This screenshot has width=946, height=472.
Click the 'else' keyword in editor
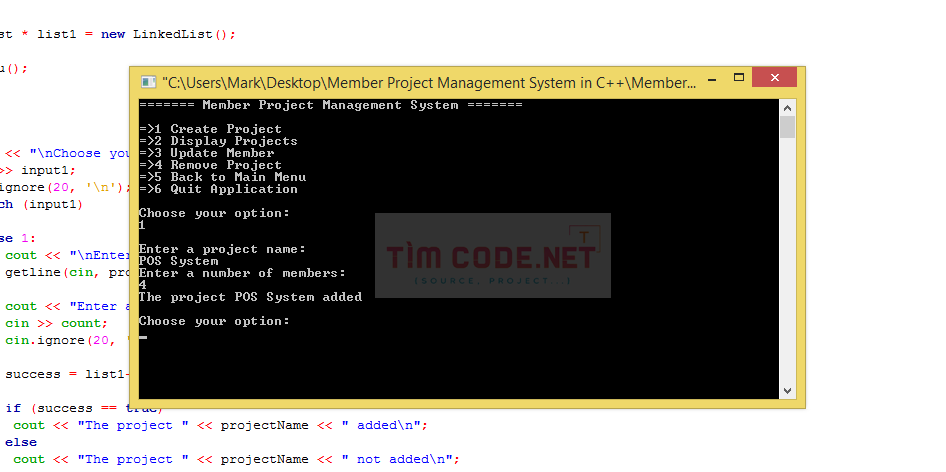coord(21,442)
